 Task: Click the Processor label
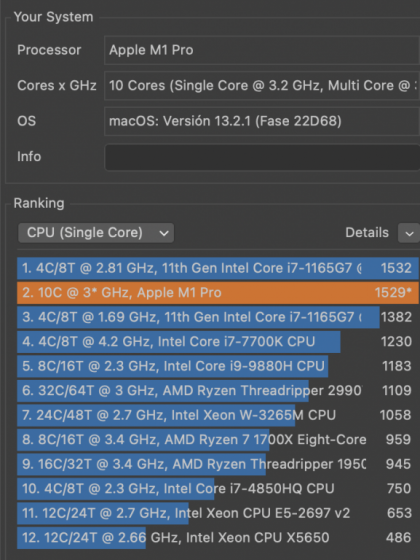click(x=49, y=50)
